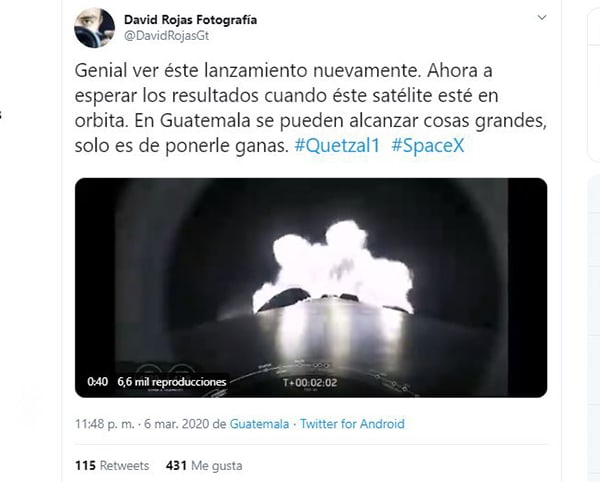Open the 11:48 p. m. tweet timestamp
600x482 pixels.
click(104, 424)
